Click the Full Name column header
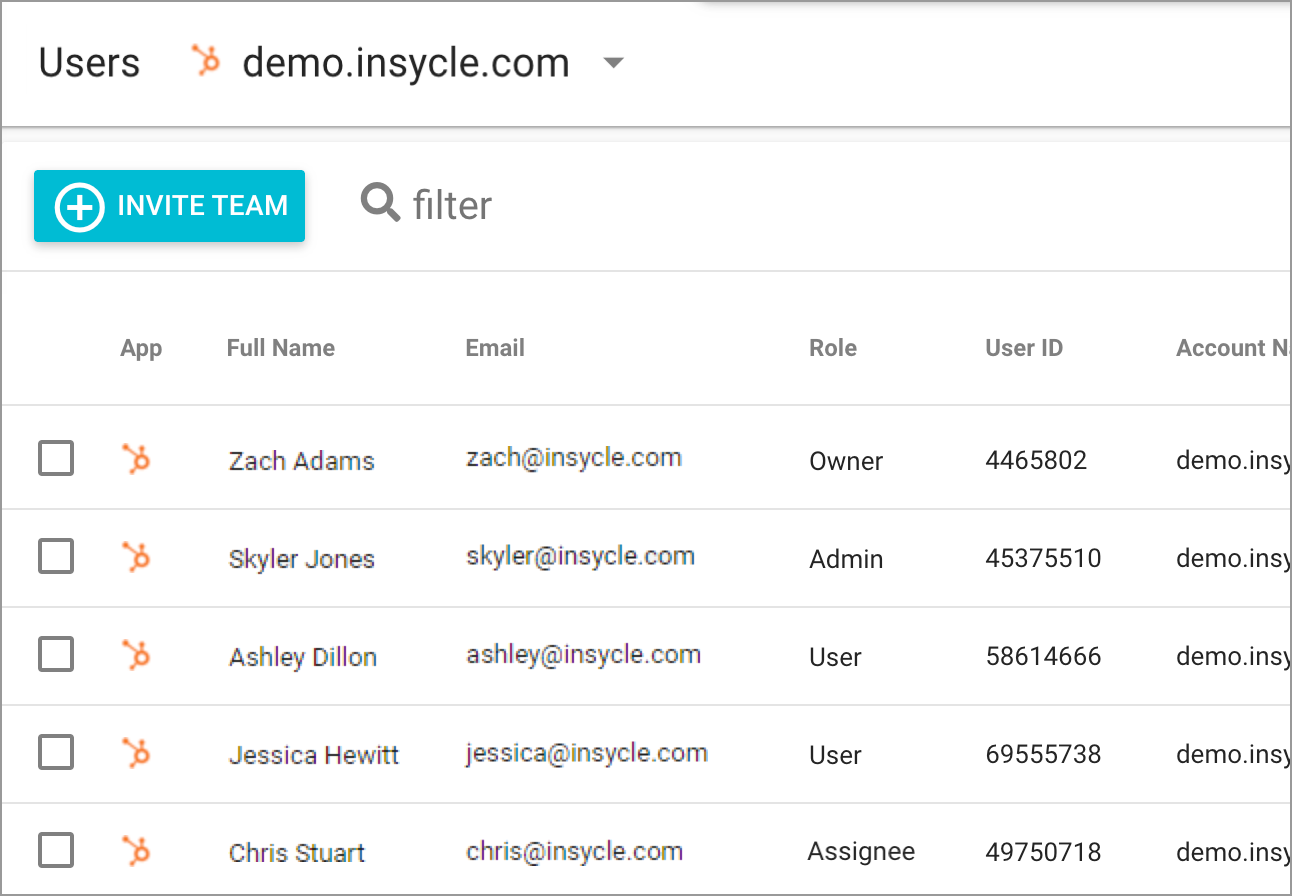1292x896 pixels. click(280, 347)
